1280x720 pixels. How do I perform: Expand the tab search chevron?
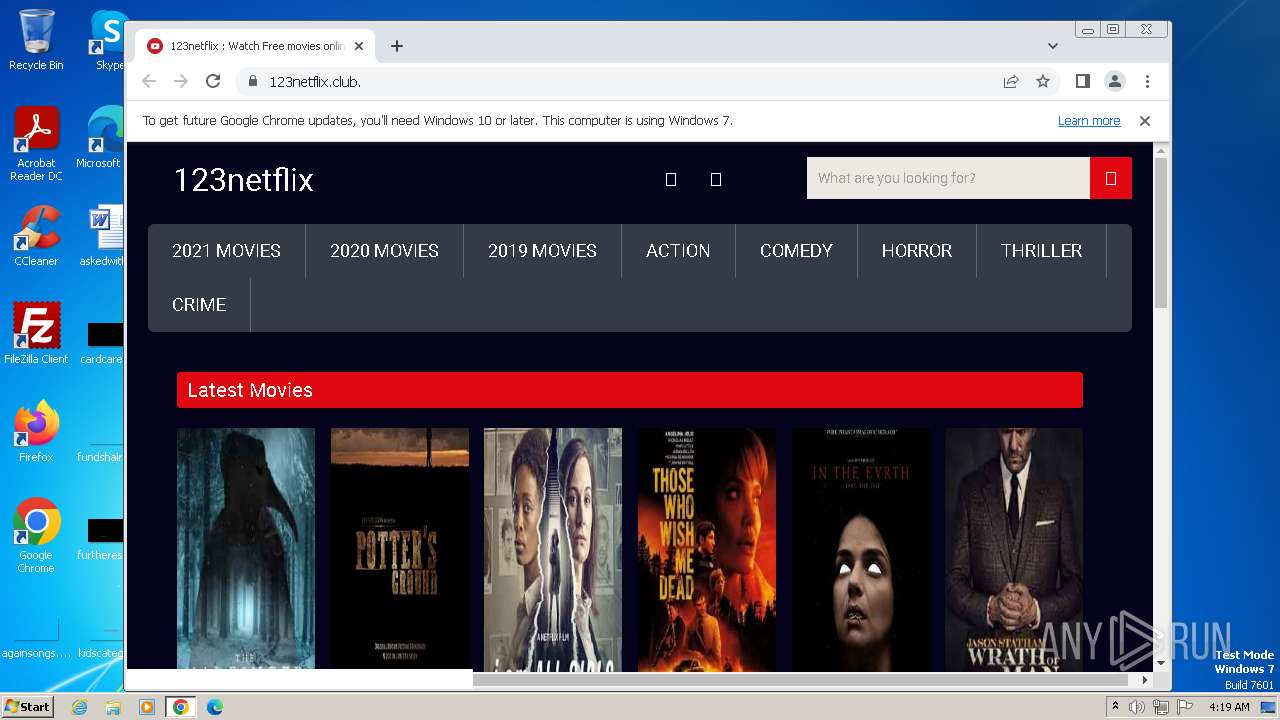(x=1053, y=46)
